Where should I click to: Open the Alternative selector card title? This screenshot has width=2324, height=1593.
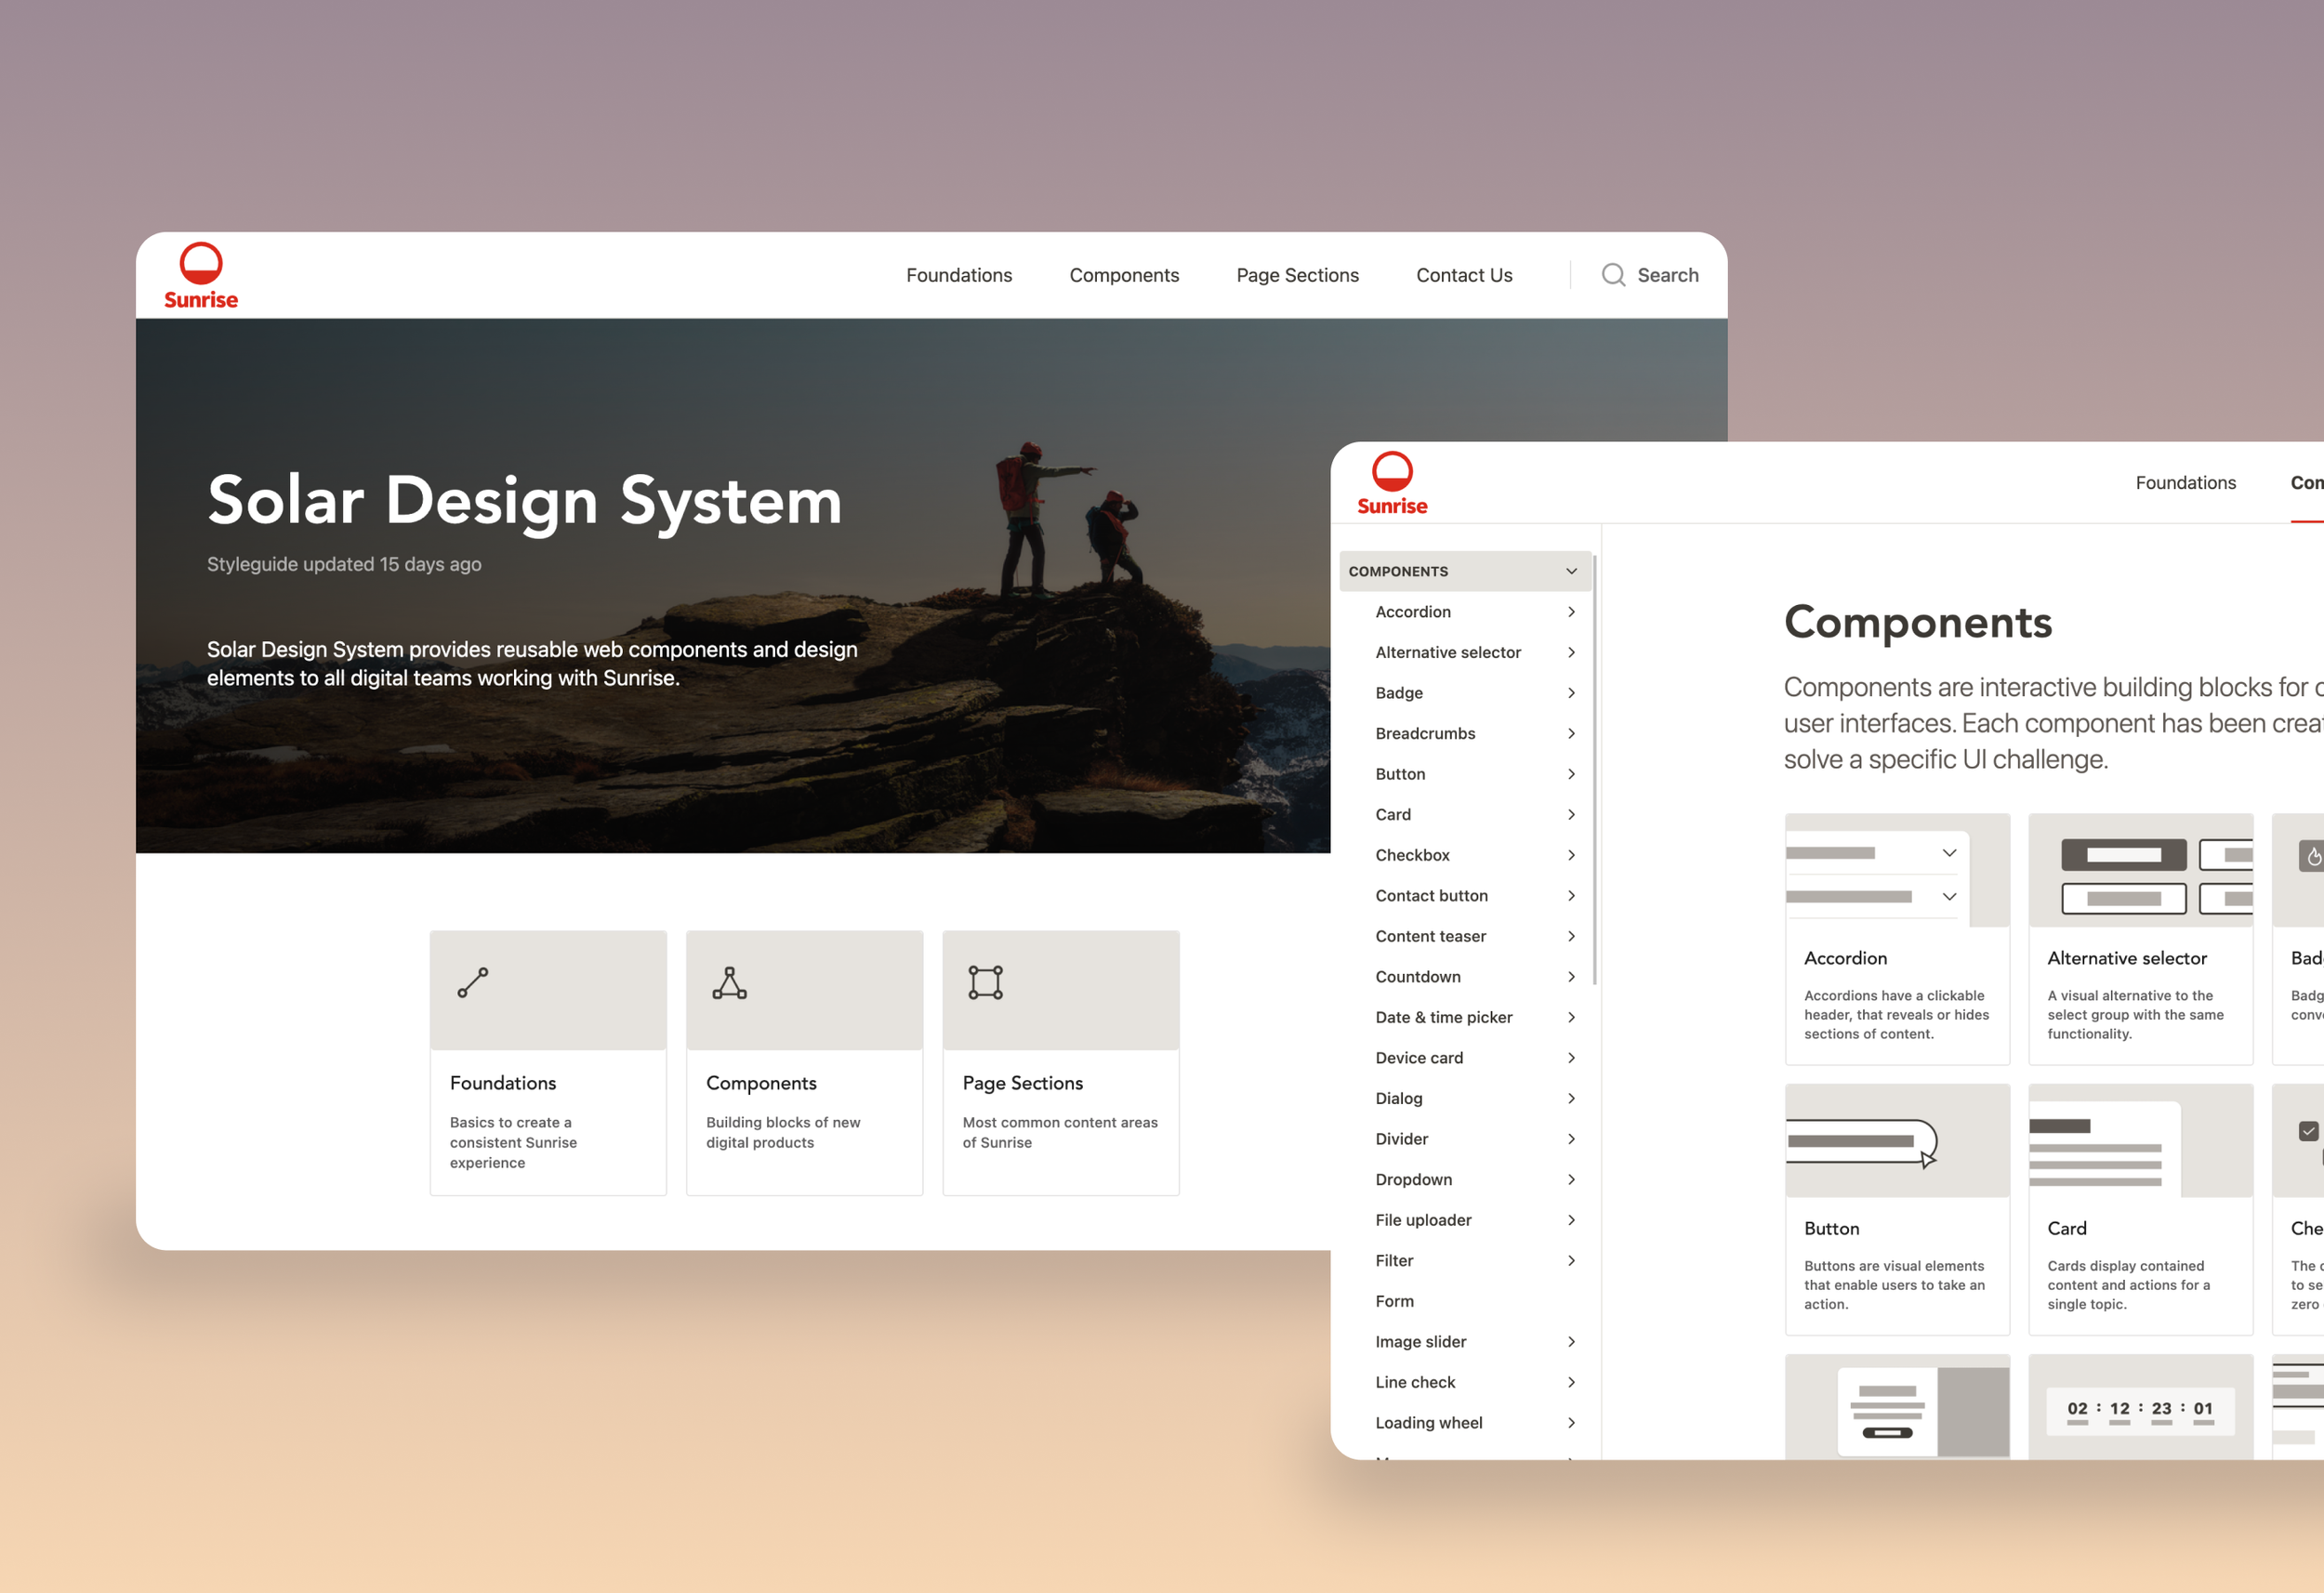[x=2127, y=958]
